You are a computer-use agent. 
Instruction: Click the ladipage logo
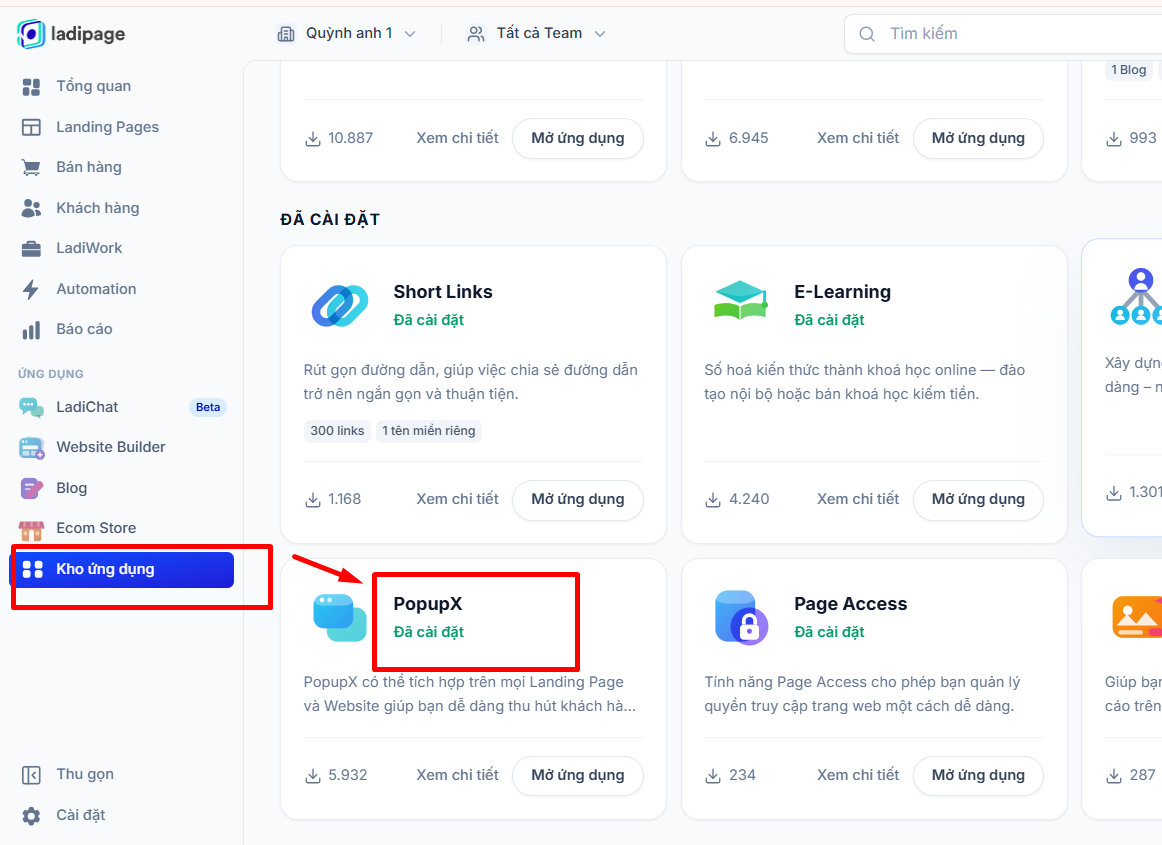coord(71,33)
